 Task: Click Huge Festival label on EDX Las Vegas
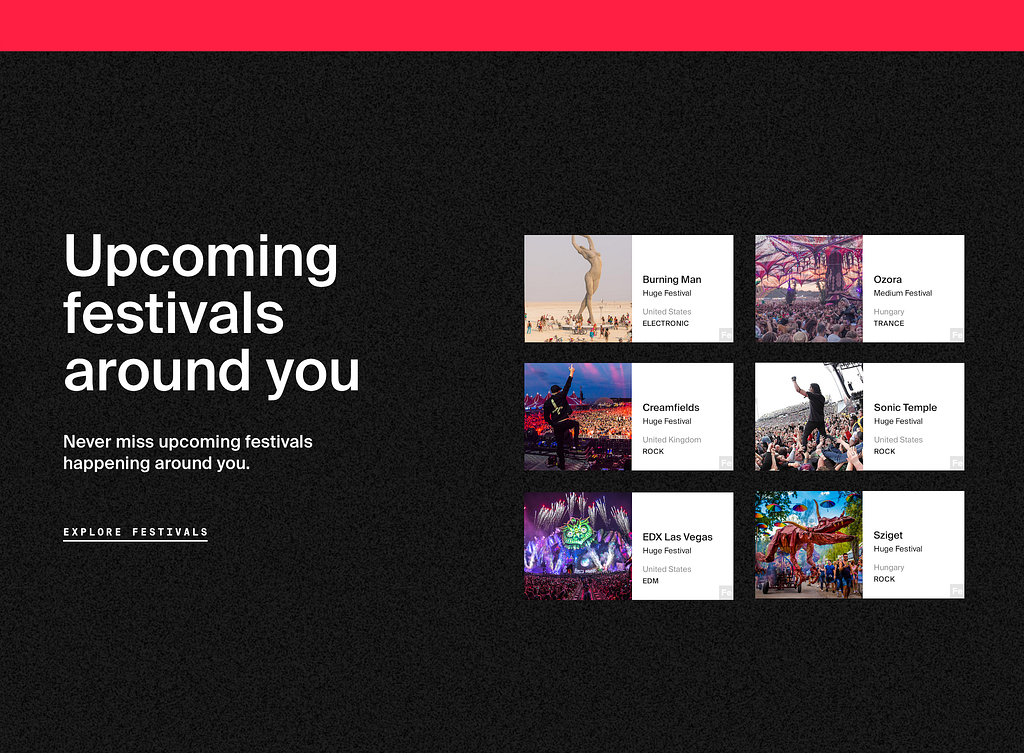point(667,551)
